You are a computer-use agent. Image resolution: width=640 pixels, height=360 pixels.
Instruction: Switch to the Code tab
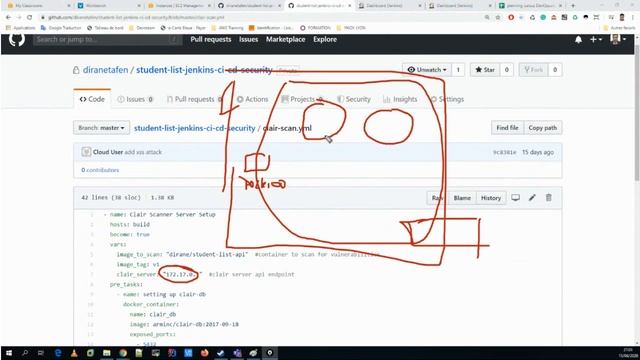(x=92, y=99)
